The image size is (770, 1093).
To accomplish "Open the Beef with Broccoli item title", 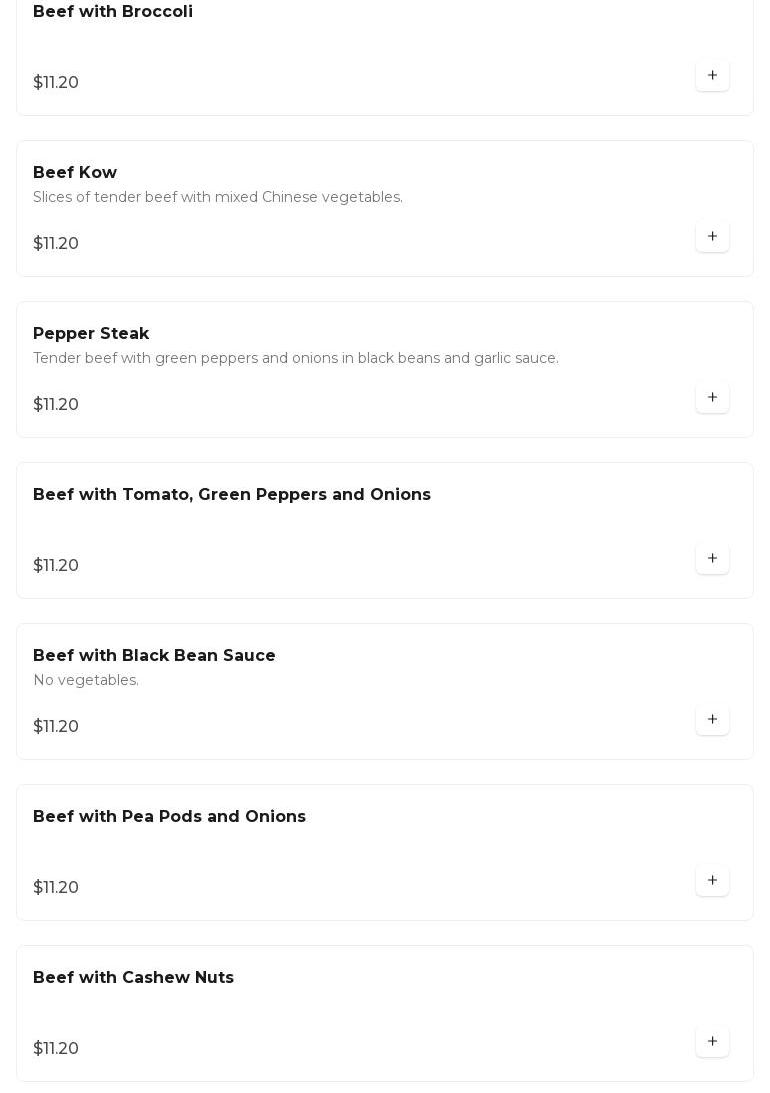I will (113, 12).
